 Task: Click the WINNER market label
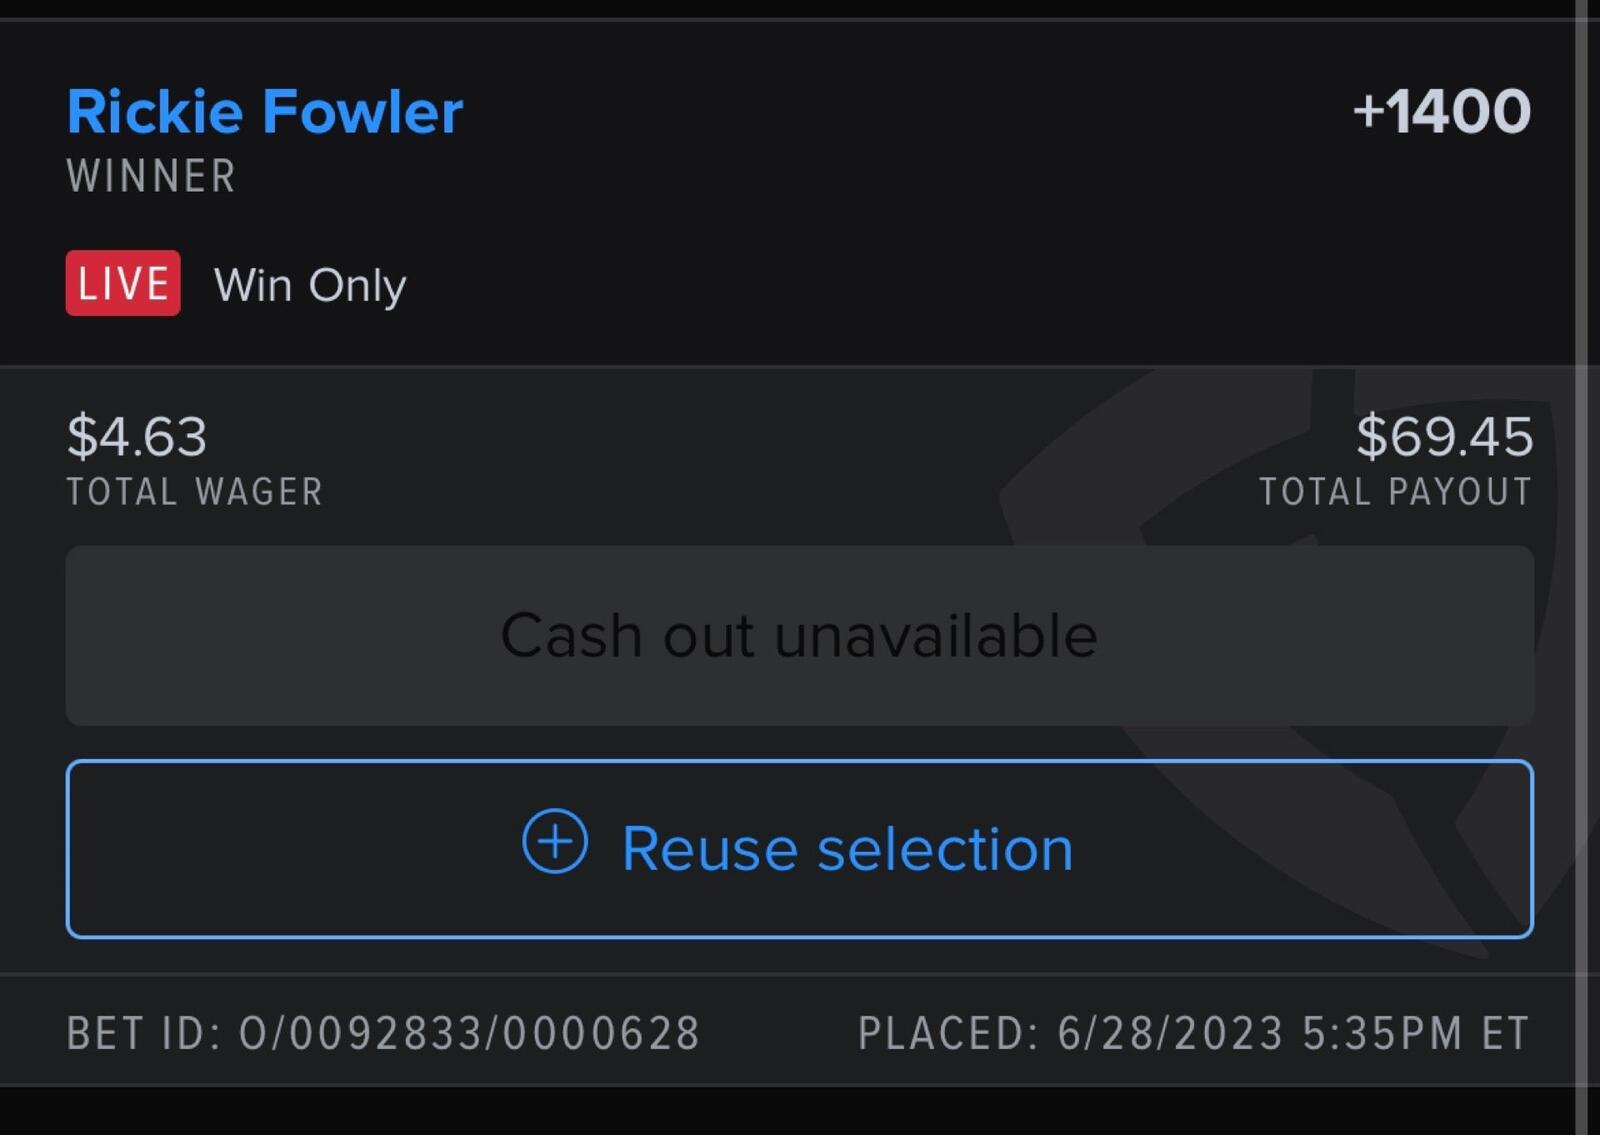tap(151, 176)
